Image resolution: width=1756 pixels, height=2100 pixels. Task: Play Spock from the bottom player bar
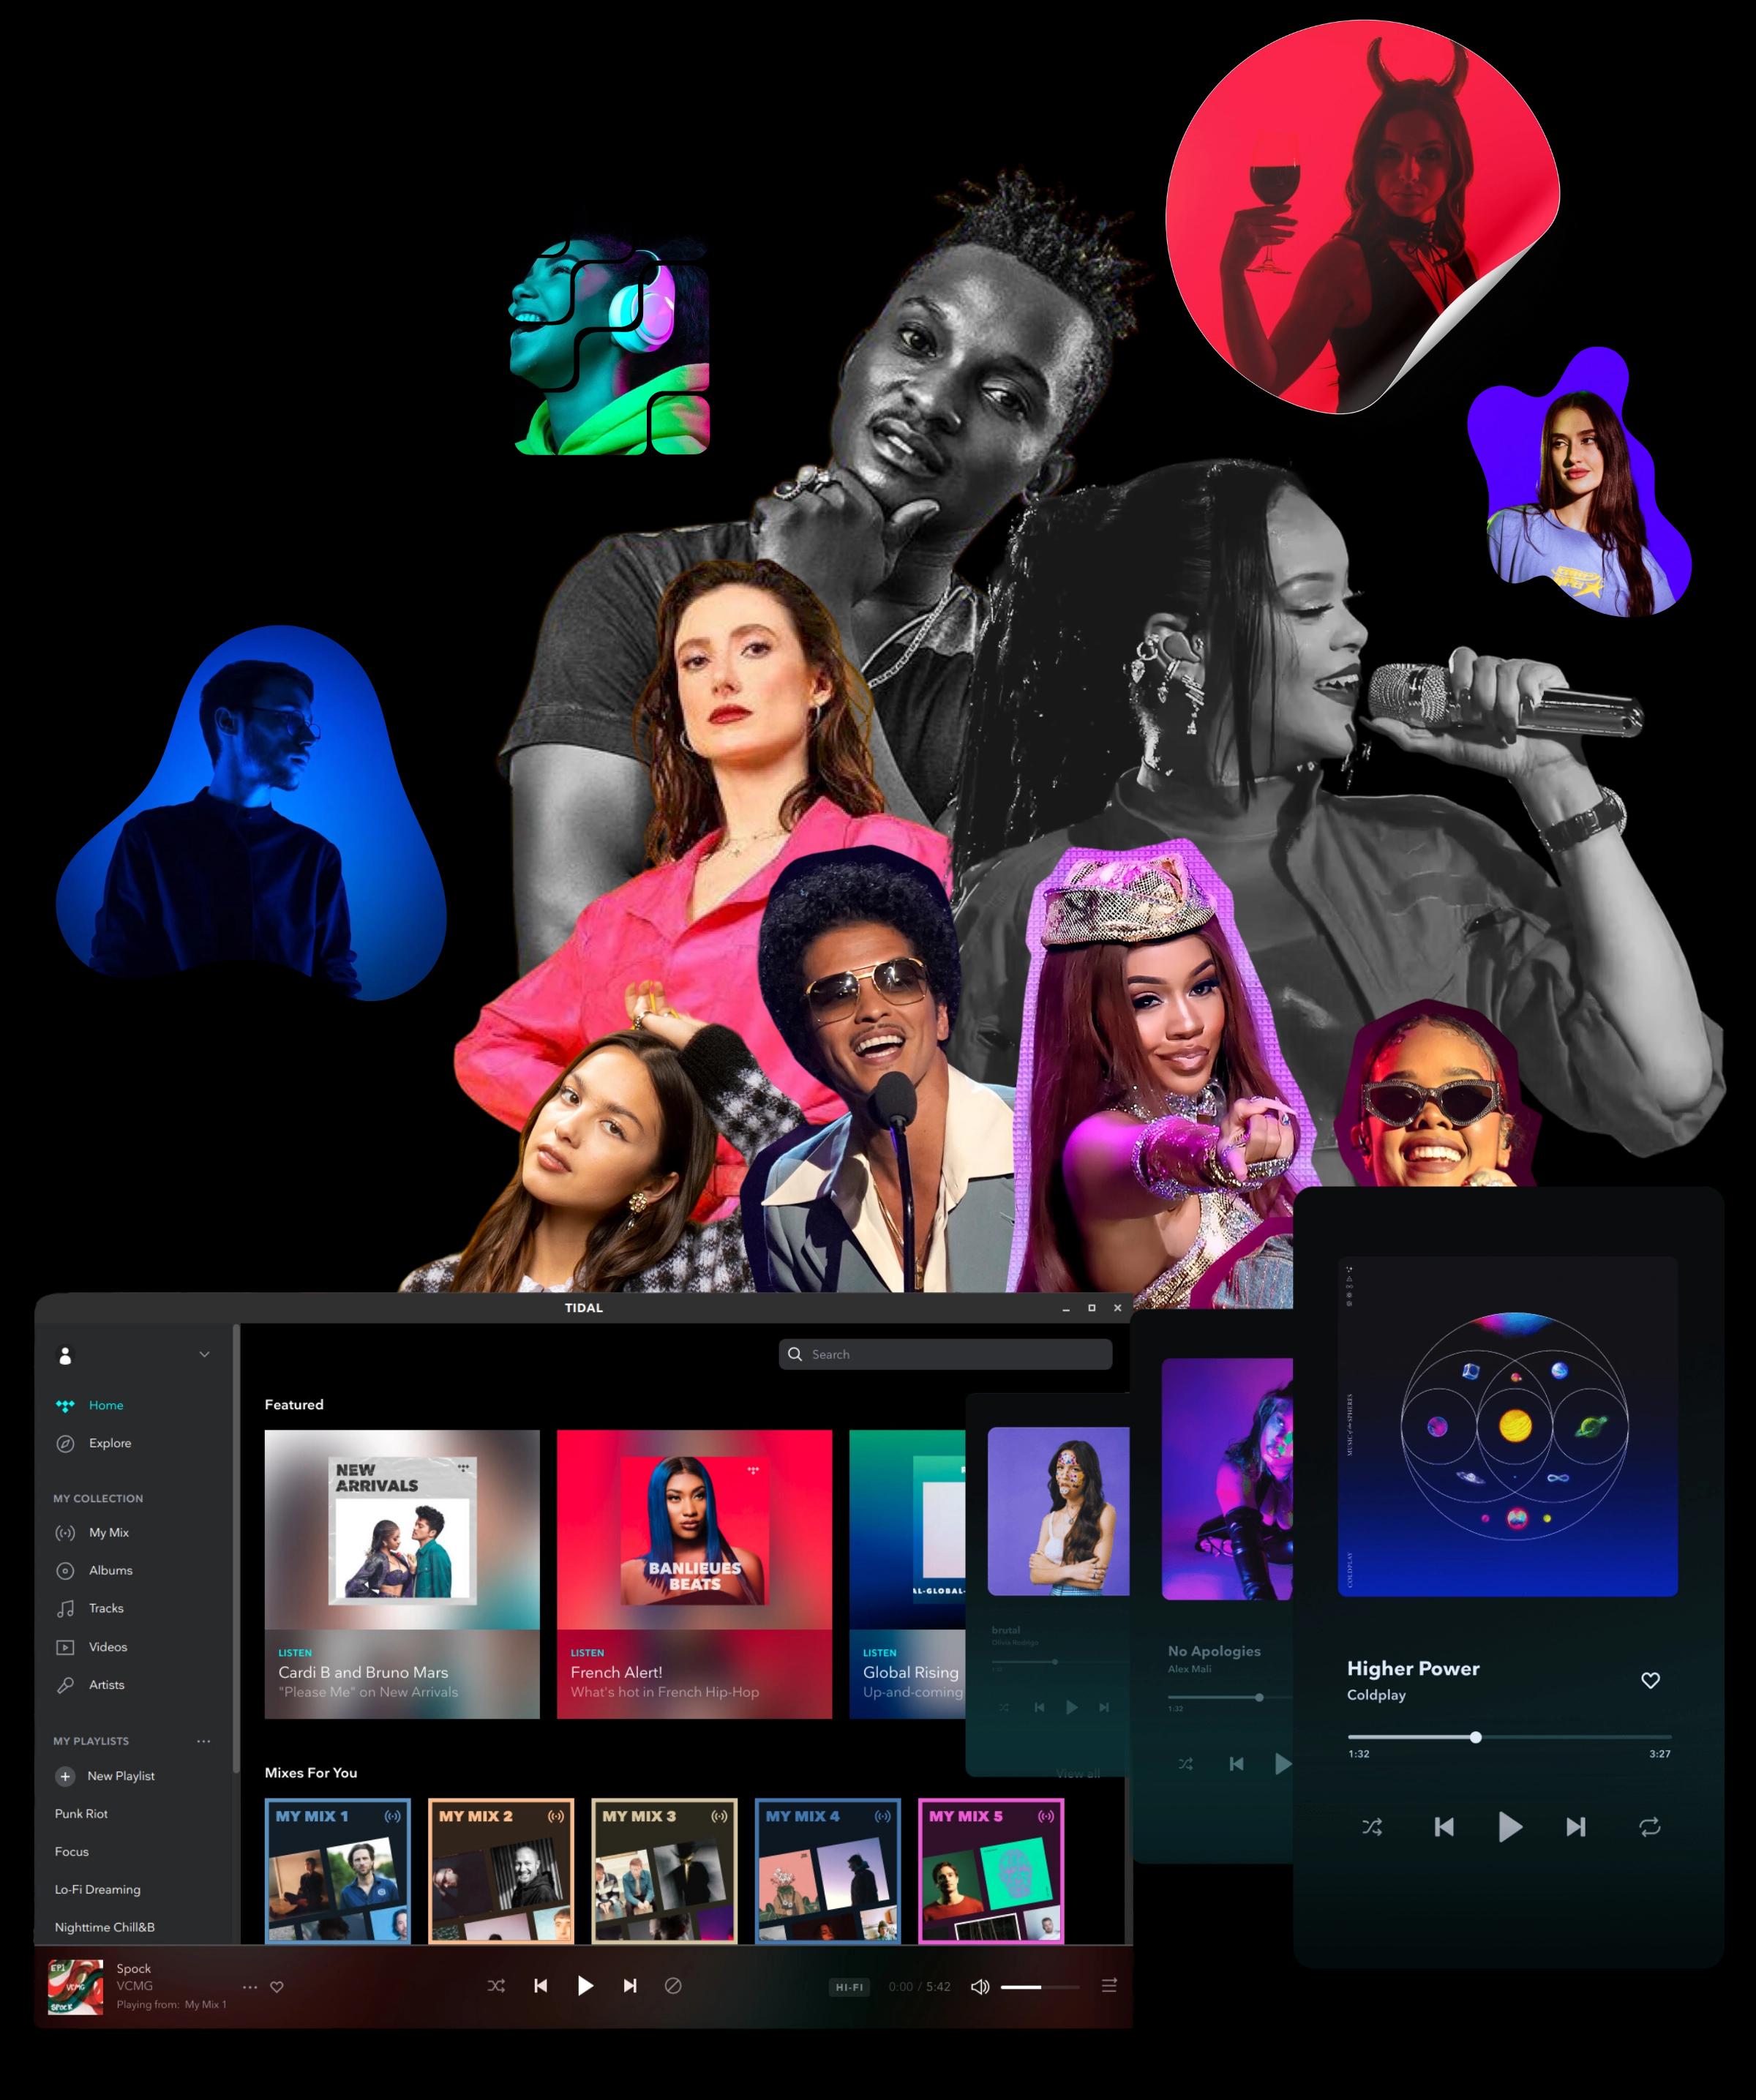585,1986
